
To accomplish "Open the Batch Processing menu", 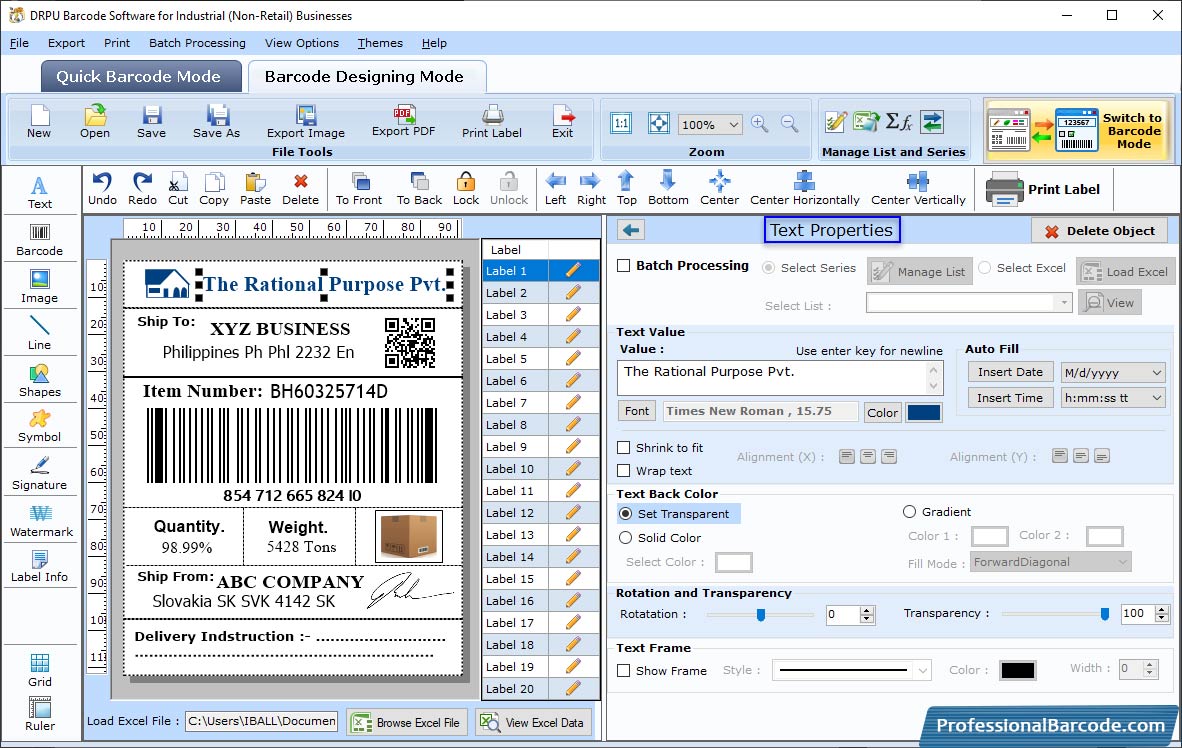I will (x=198, y=43).
